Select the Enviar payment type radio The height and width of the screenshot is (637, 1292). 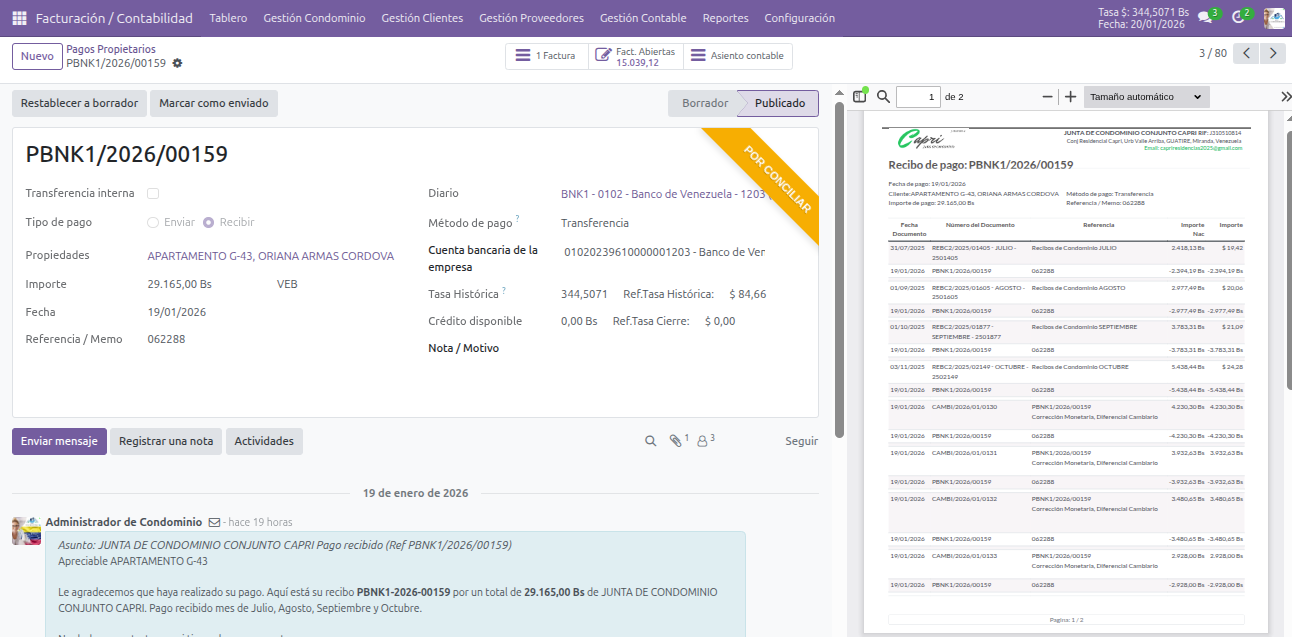153,223
